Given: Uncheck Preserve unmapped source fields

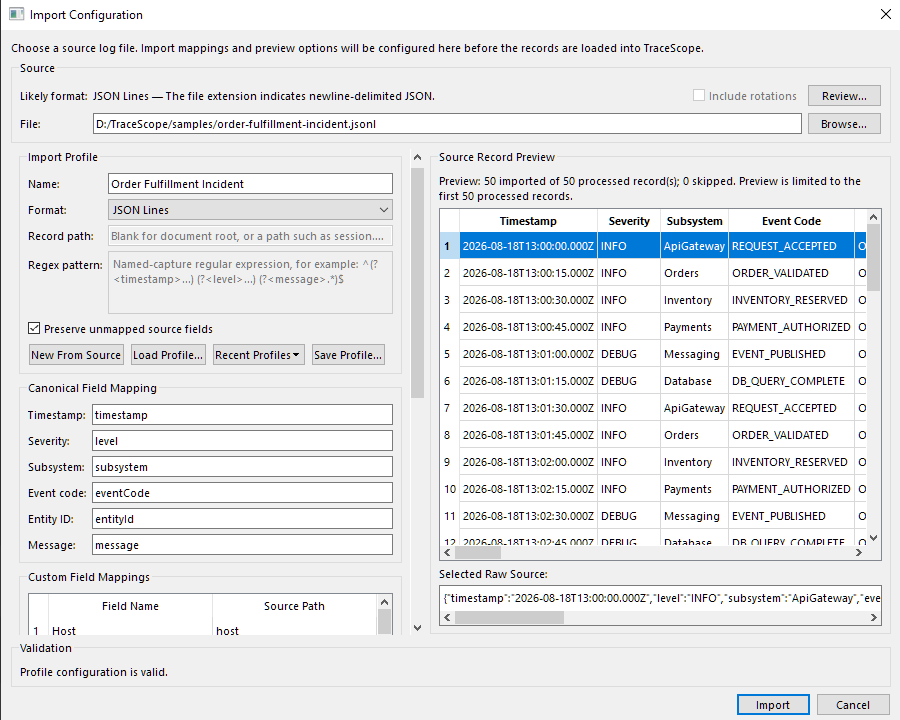Looking at the screenshot, I should pyautogui.click(x=34, y=328).
